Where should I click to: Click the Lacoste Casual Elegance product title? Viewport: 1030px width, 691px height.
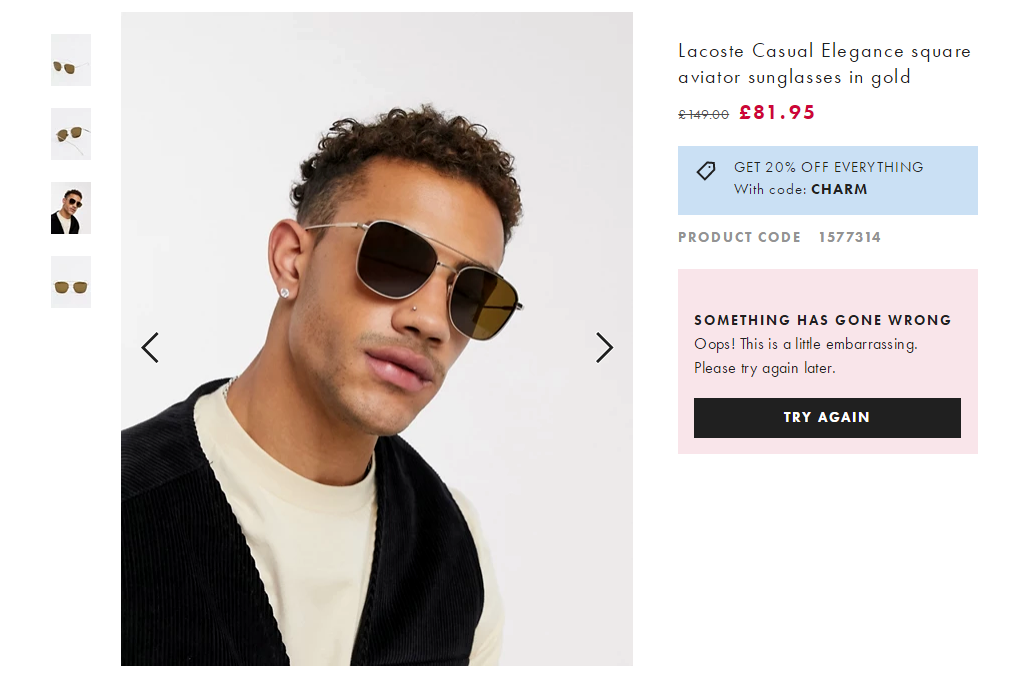pos(824,64)
